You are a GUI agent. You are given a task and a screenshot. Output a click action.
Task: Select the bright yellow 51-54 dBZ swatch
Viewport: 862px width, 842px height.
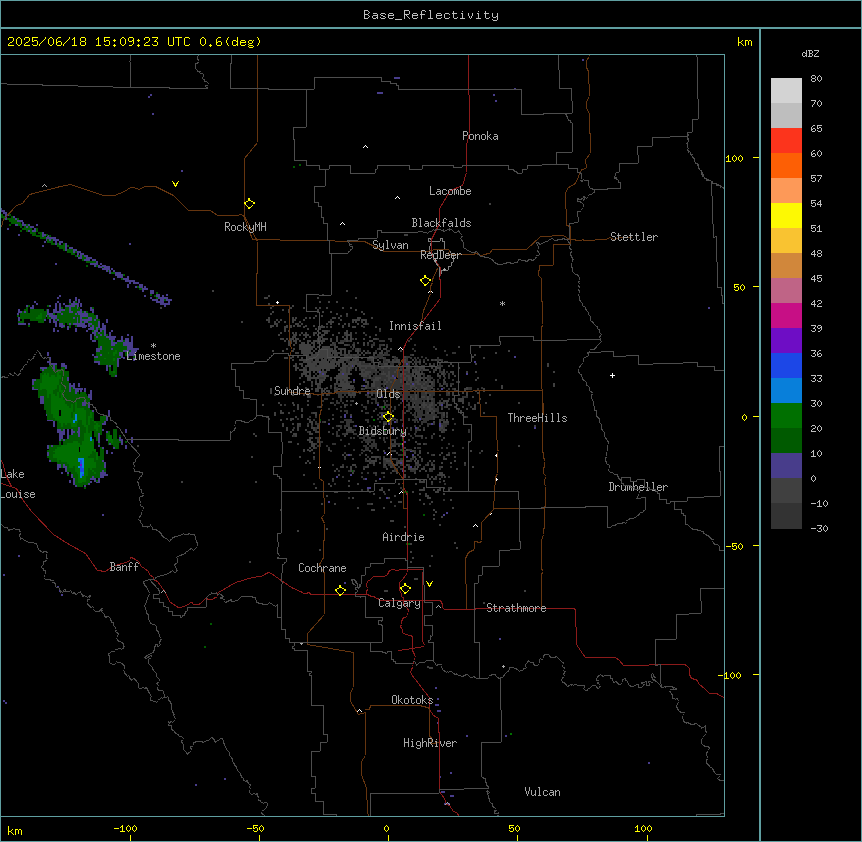click(786, 215)
